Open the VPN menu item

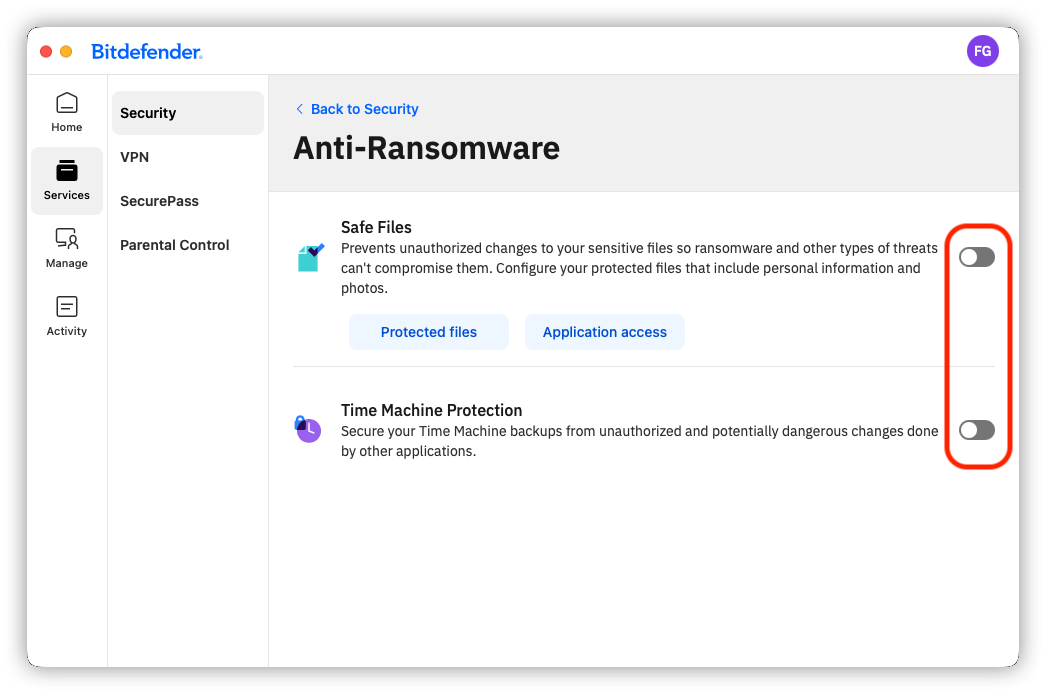[134, 157]
